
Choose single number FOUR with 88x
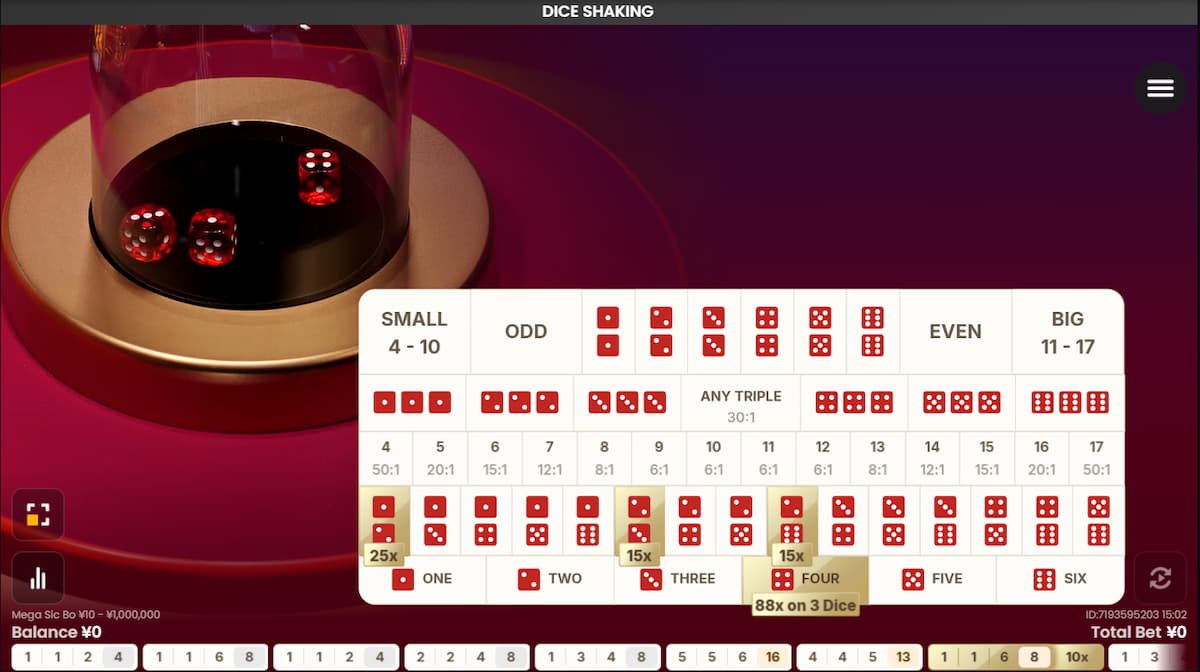click(x=805, y=579)
